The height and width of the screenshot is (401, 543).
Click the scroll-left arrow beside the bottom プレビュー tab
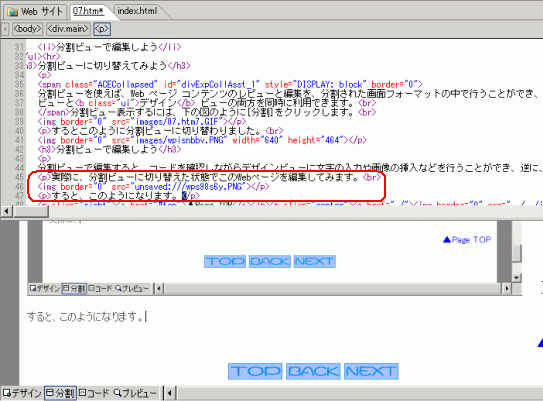tap(170, 393)
